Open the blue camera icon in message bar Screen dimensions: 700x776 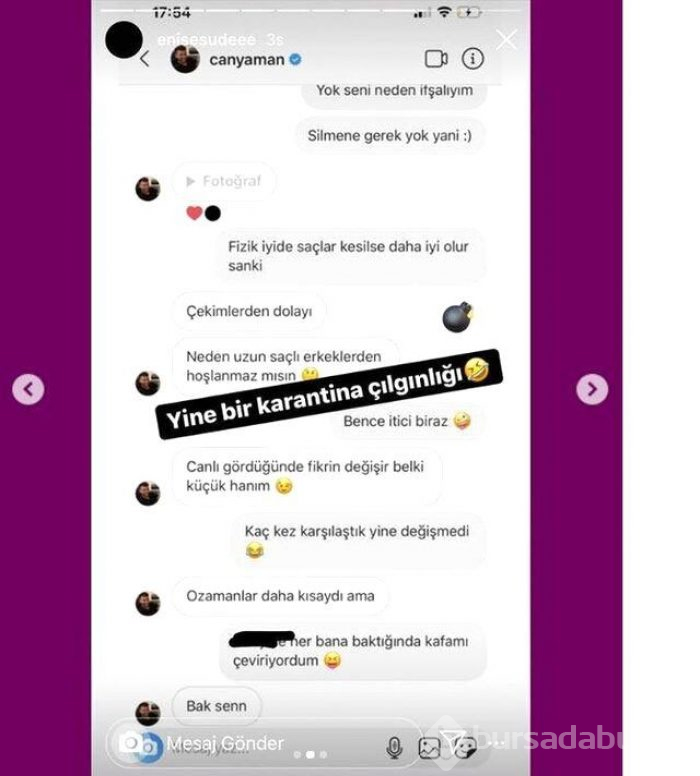pos(141,745)
